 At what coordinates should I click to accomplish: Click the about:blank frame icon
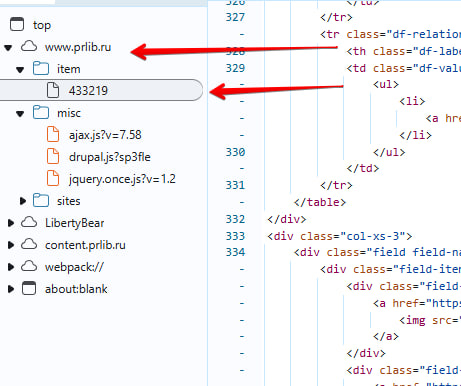point(29,288)
